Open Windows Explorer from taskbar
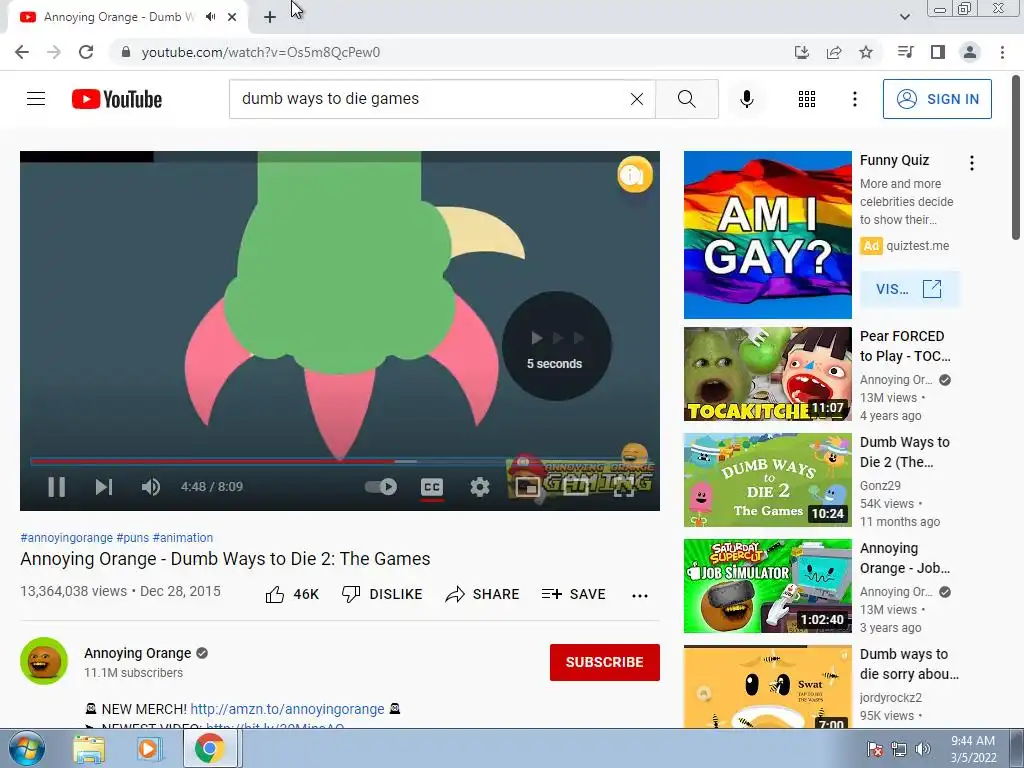This screenshot has height=768, width=1024. click(89, 748)
